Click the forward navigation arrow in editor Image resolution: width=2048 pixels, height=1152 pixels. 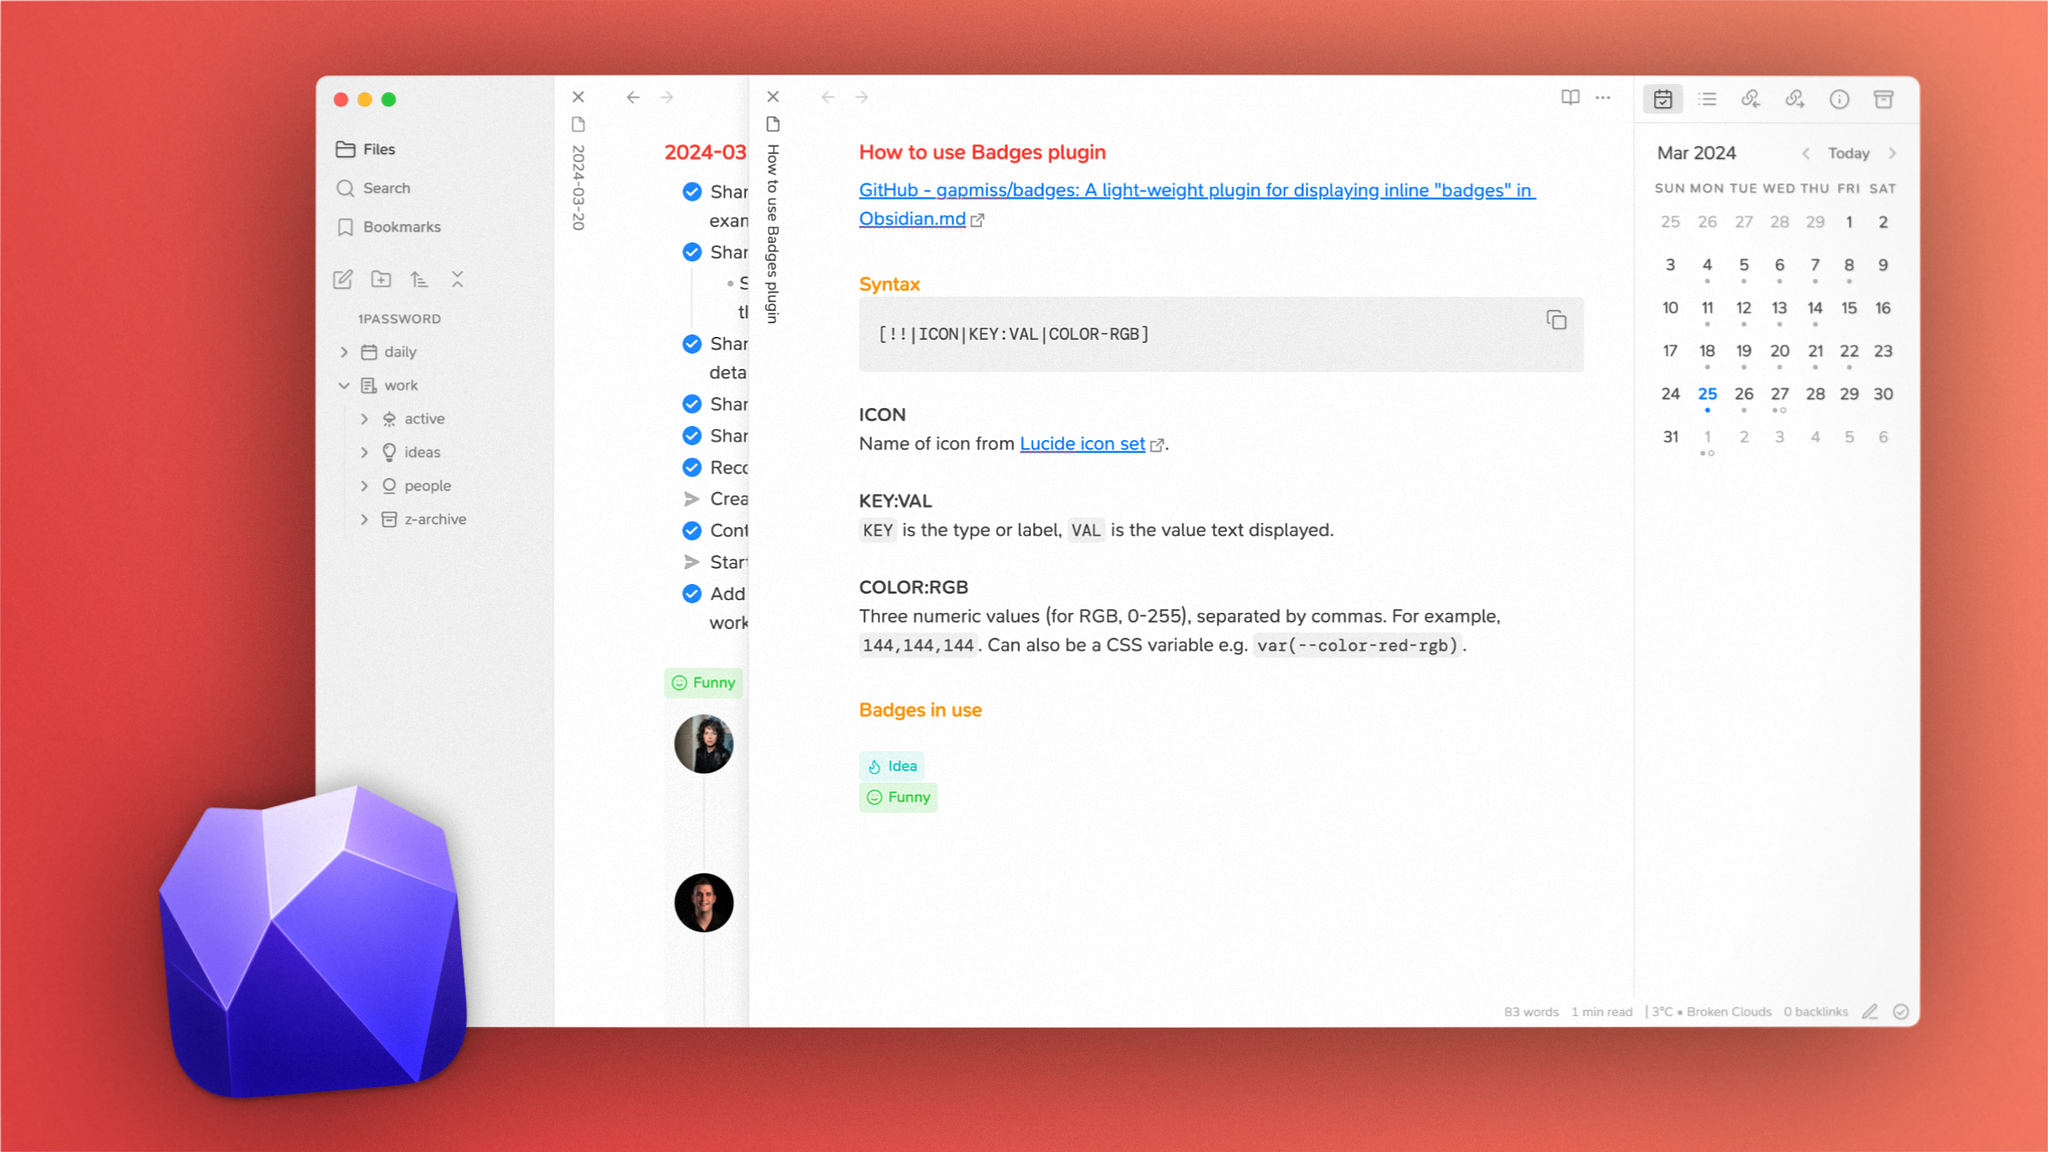pyautogui.click(x=862, y=97)
